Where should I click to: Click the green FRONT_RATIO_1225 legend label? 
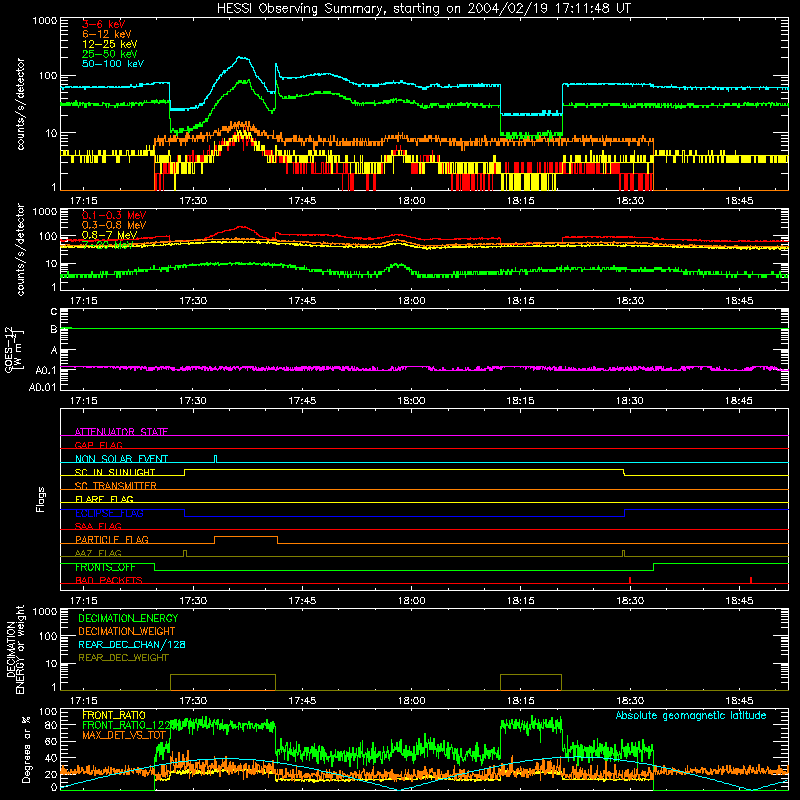[x=127, y=725]
